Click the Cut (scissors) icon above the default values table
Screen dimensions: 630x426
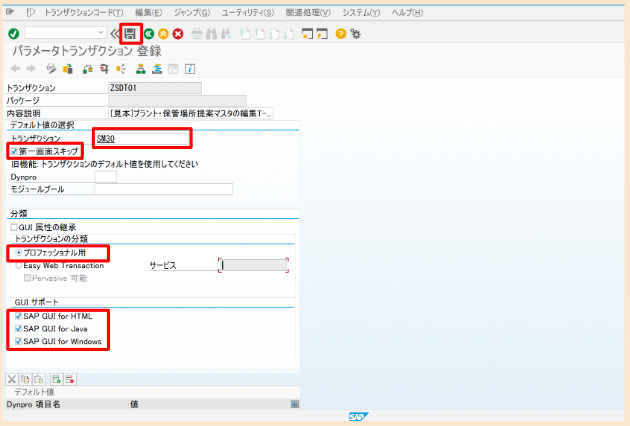(x=13, y=379)
